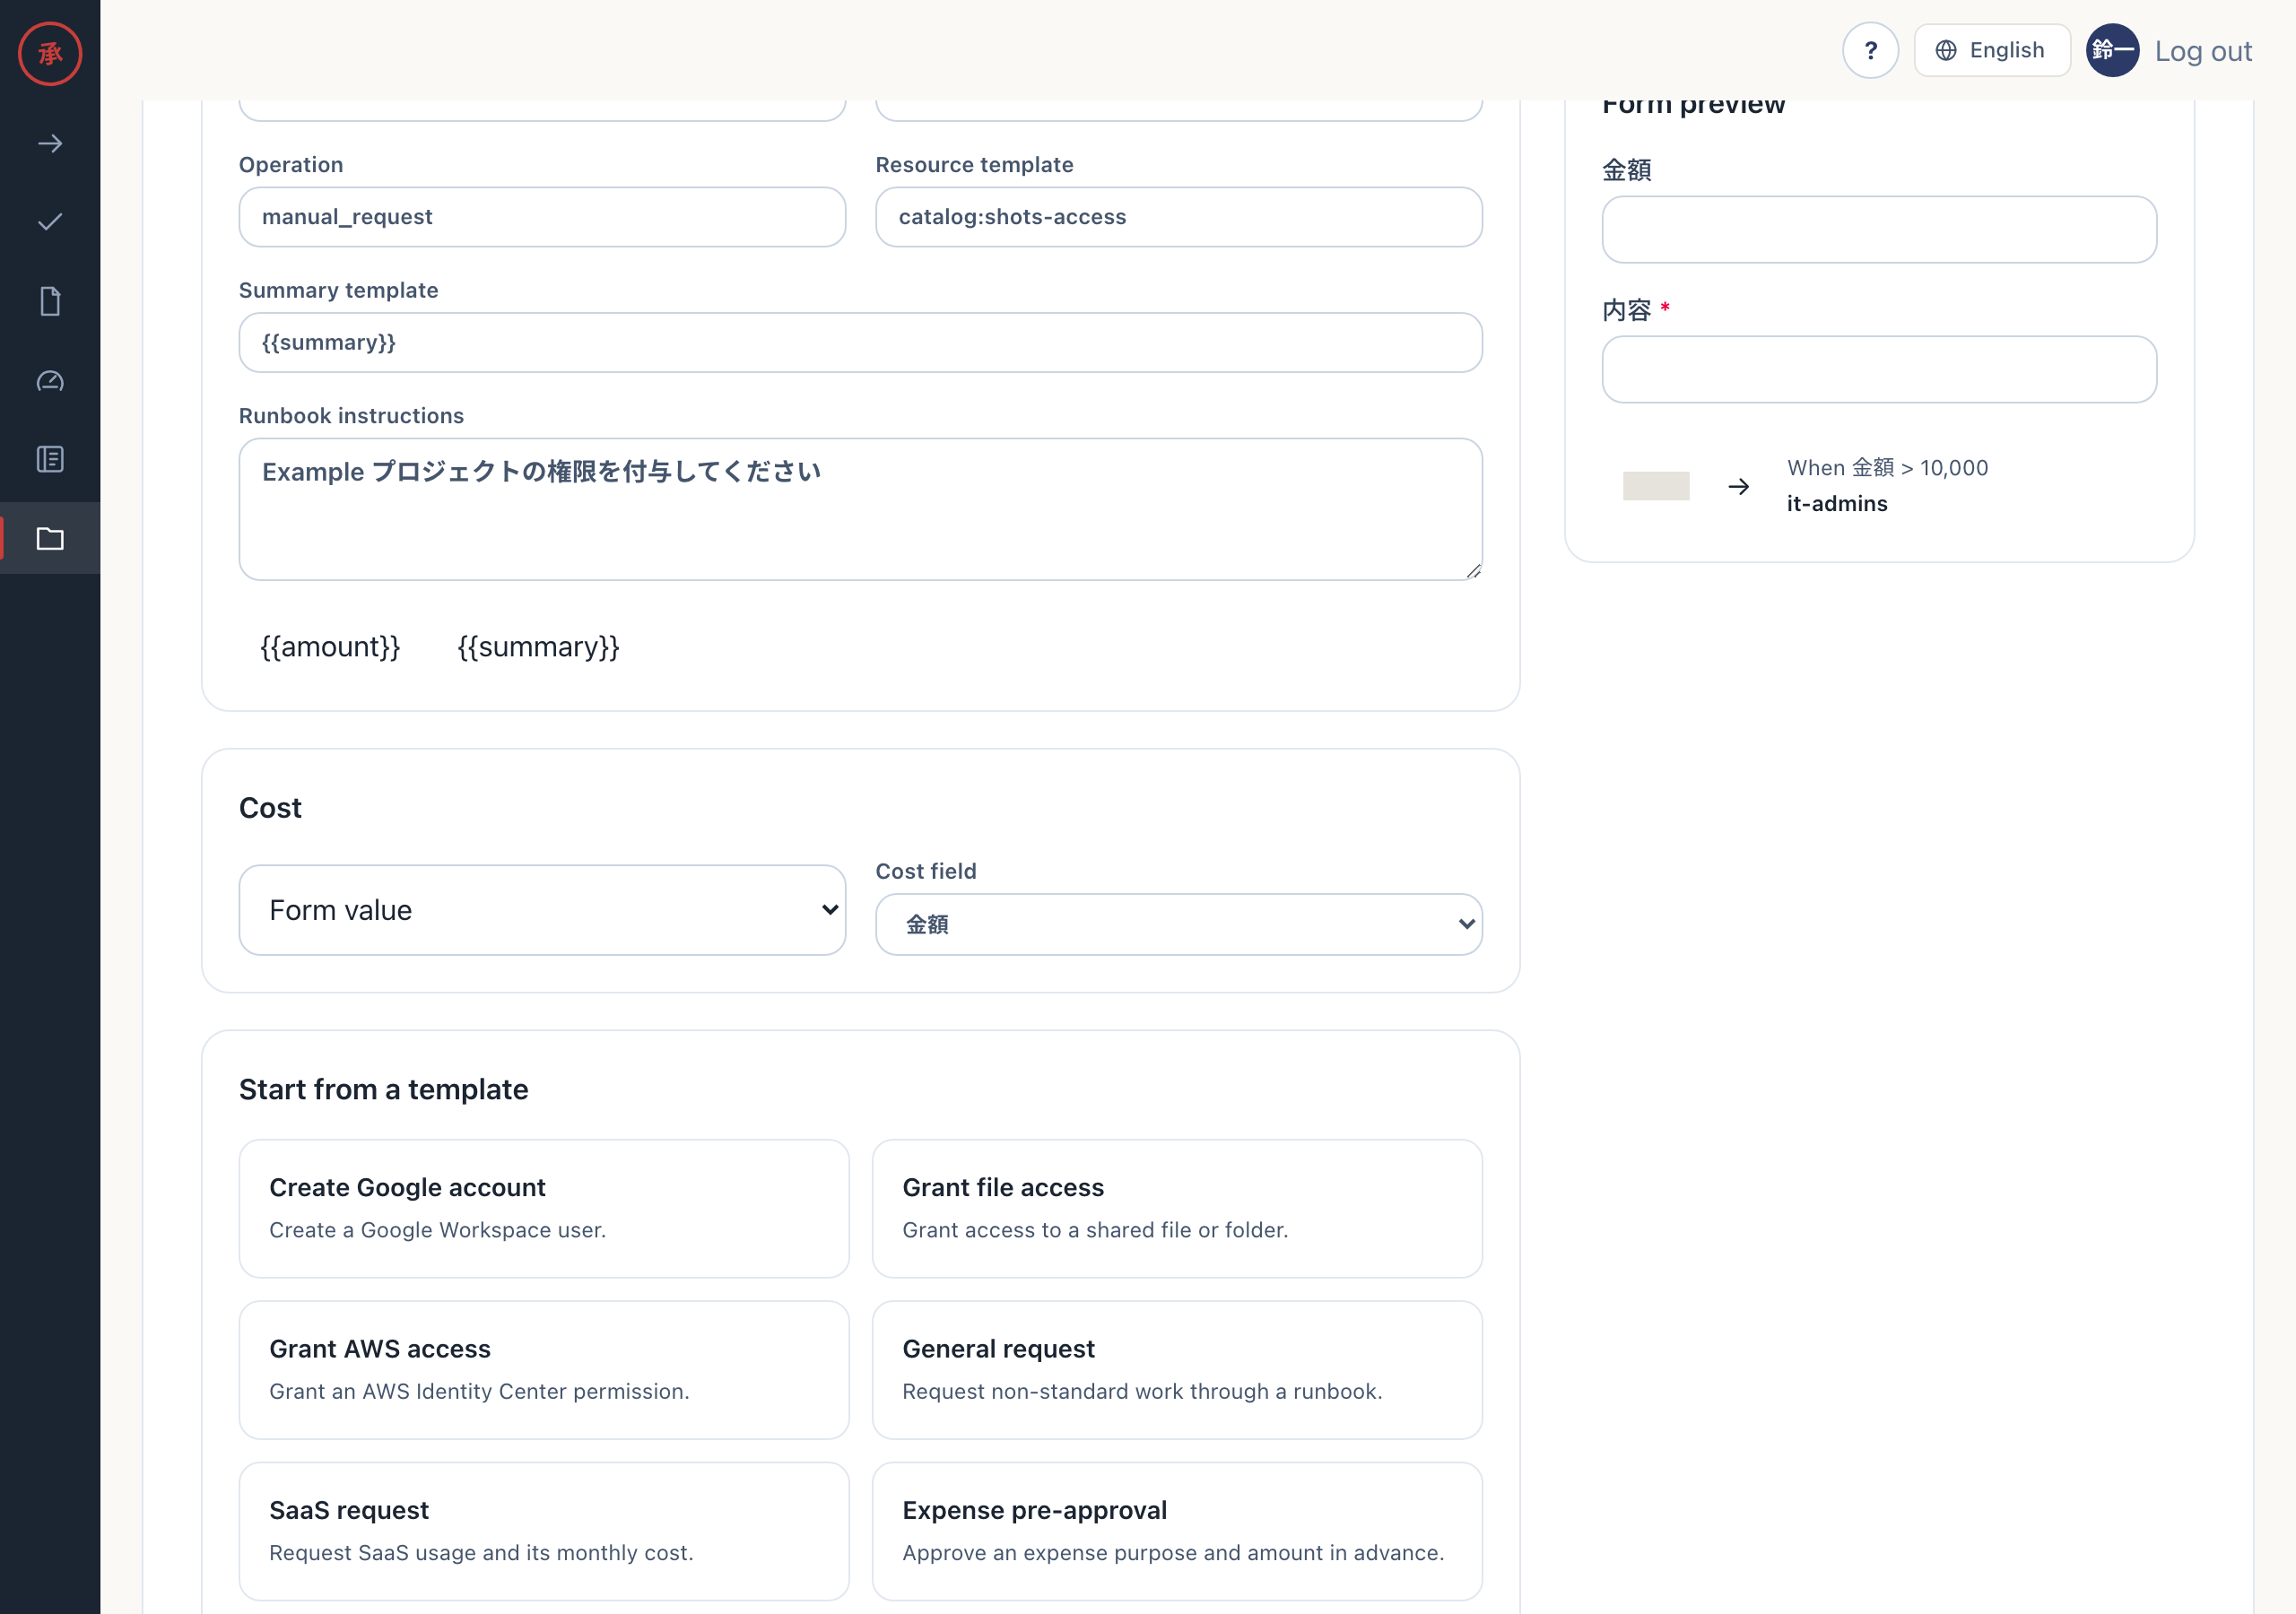The height and width of the screenshot is (1614, 2296).
Task: Focus the Summary template field
Action: (861, 343)
